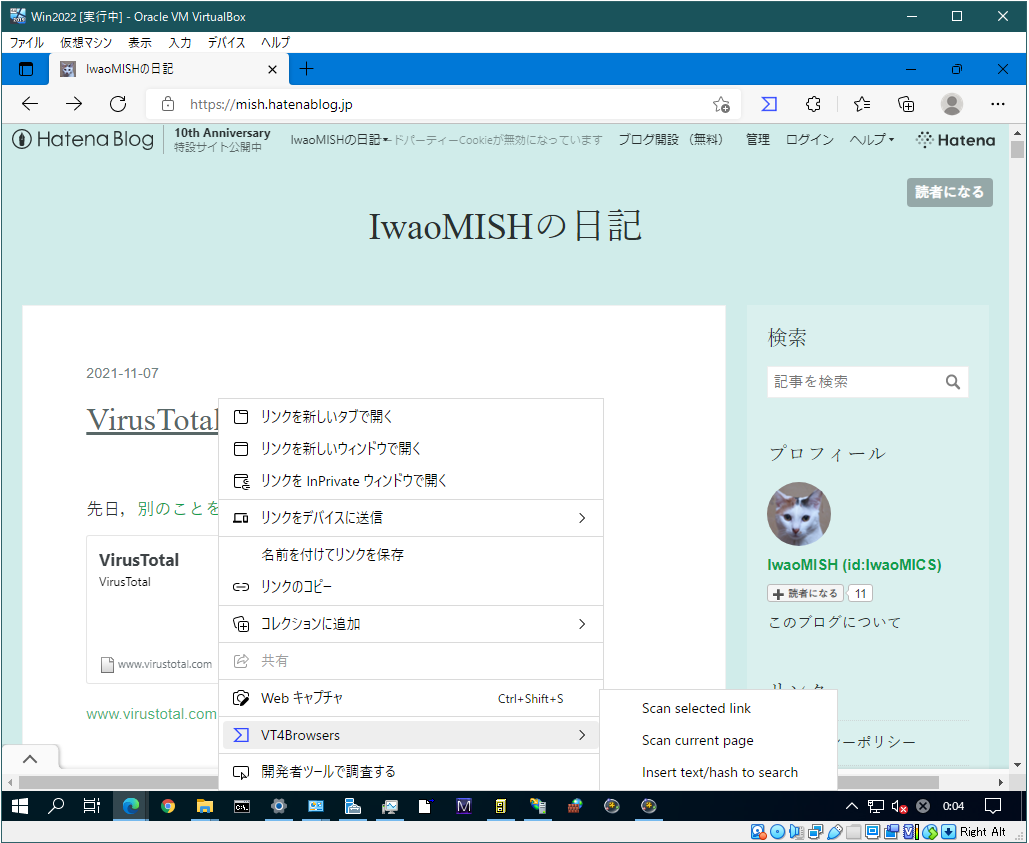Open a new tab with plus icon
The width and height of the screenshot is (1029, 843).
pos(306,68)
